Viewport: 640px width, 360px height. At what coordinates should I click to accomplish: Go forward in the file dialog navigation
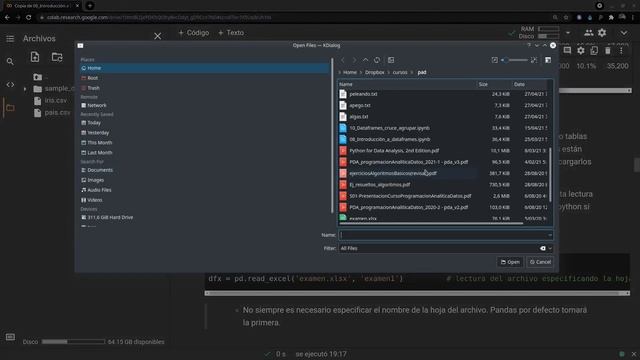[x=354, y=60]
